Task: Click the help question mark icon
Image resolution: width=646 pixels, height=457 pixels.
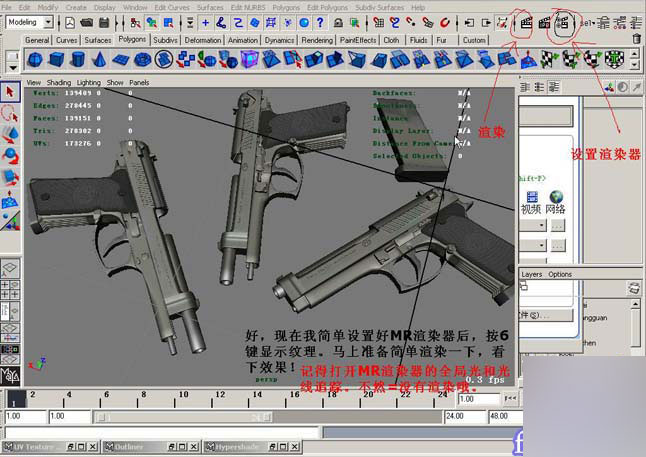Action: (320, 23)
